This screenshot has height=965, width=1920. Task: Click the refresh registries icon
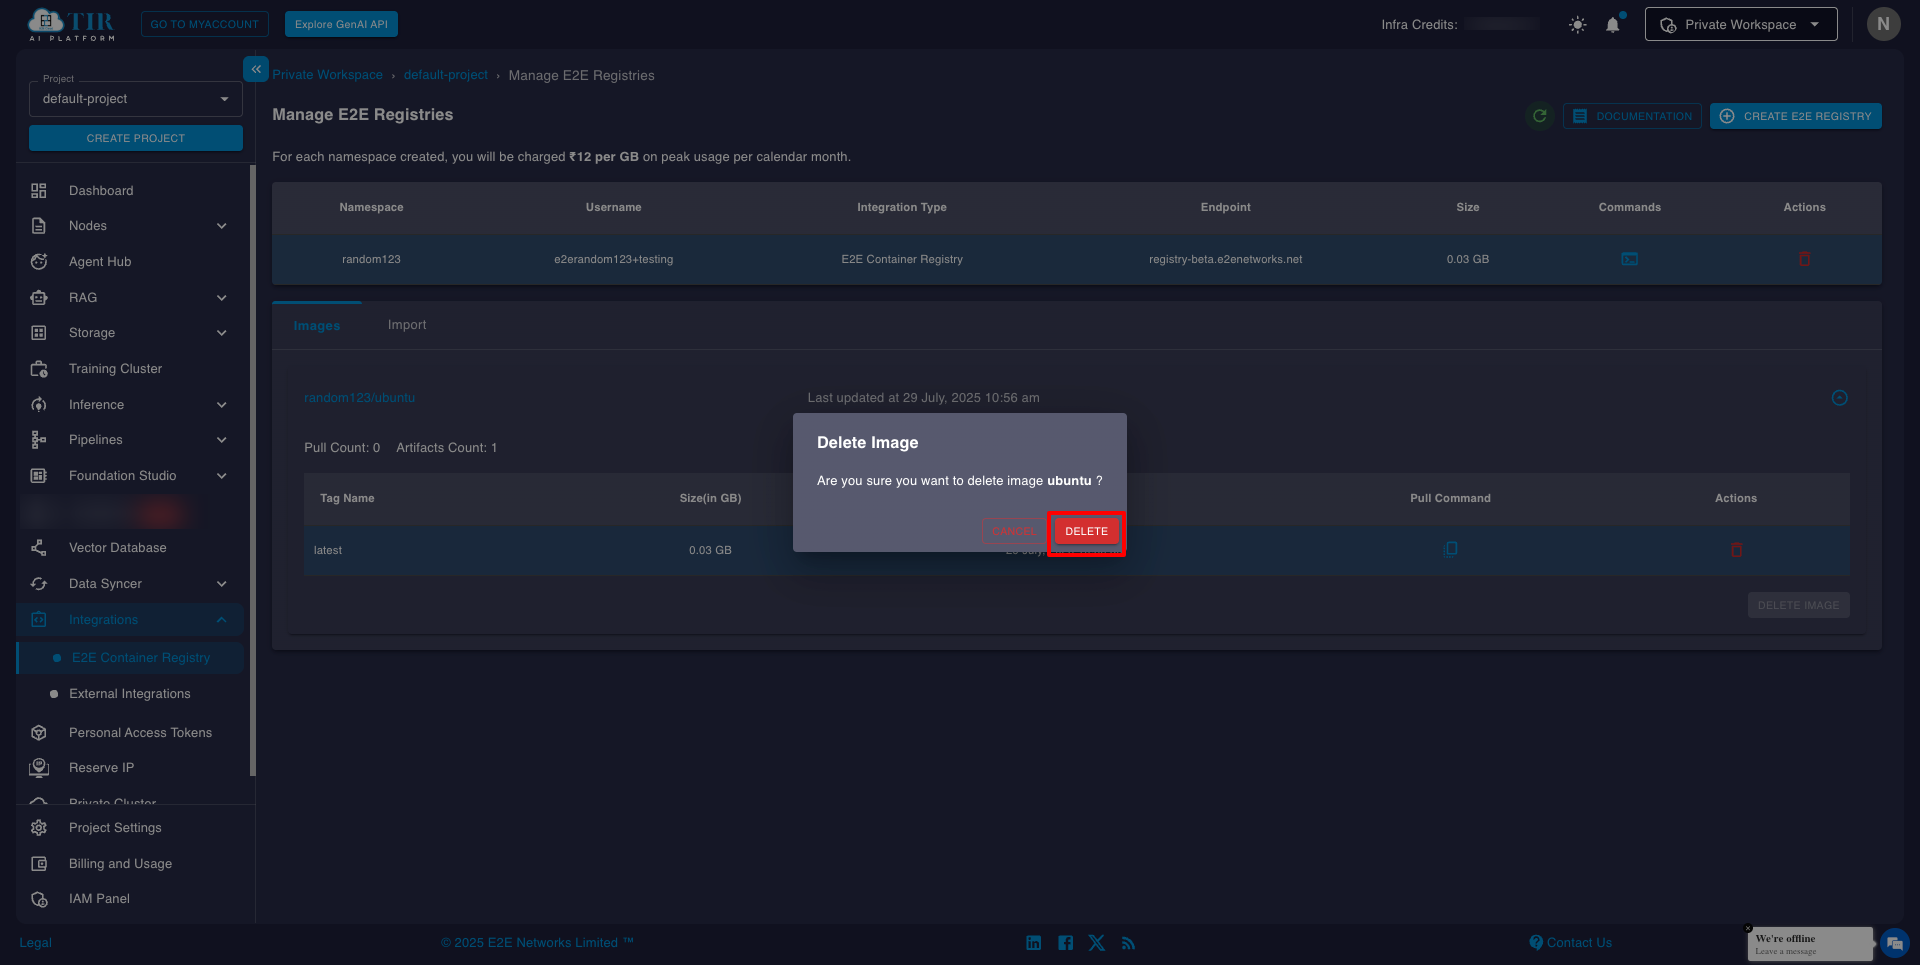point(1540,116)
